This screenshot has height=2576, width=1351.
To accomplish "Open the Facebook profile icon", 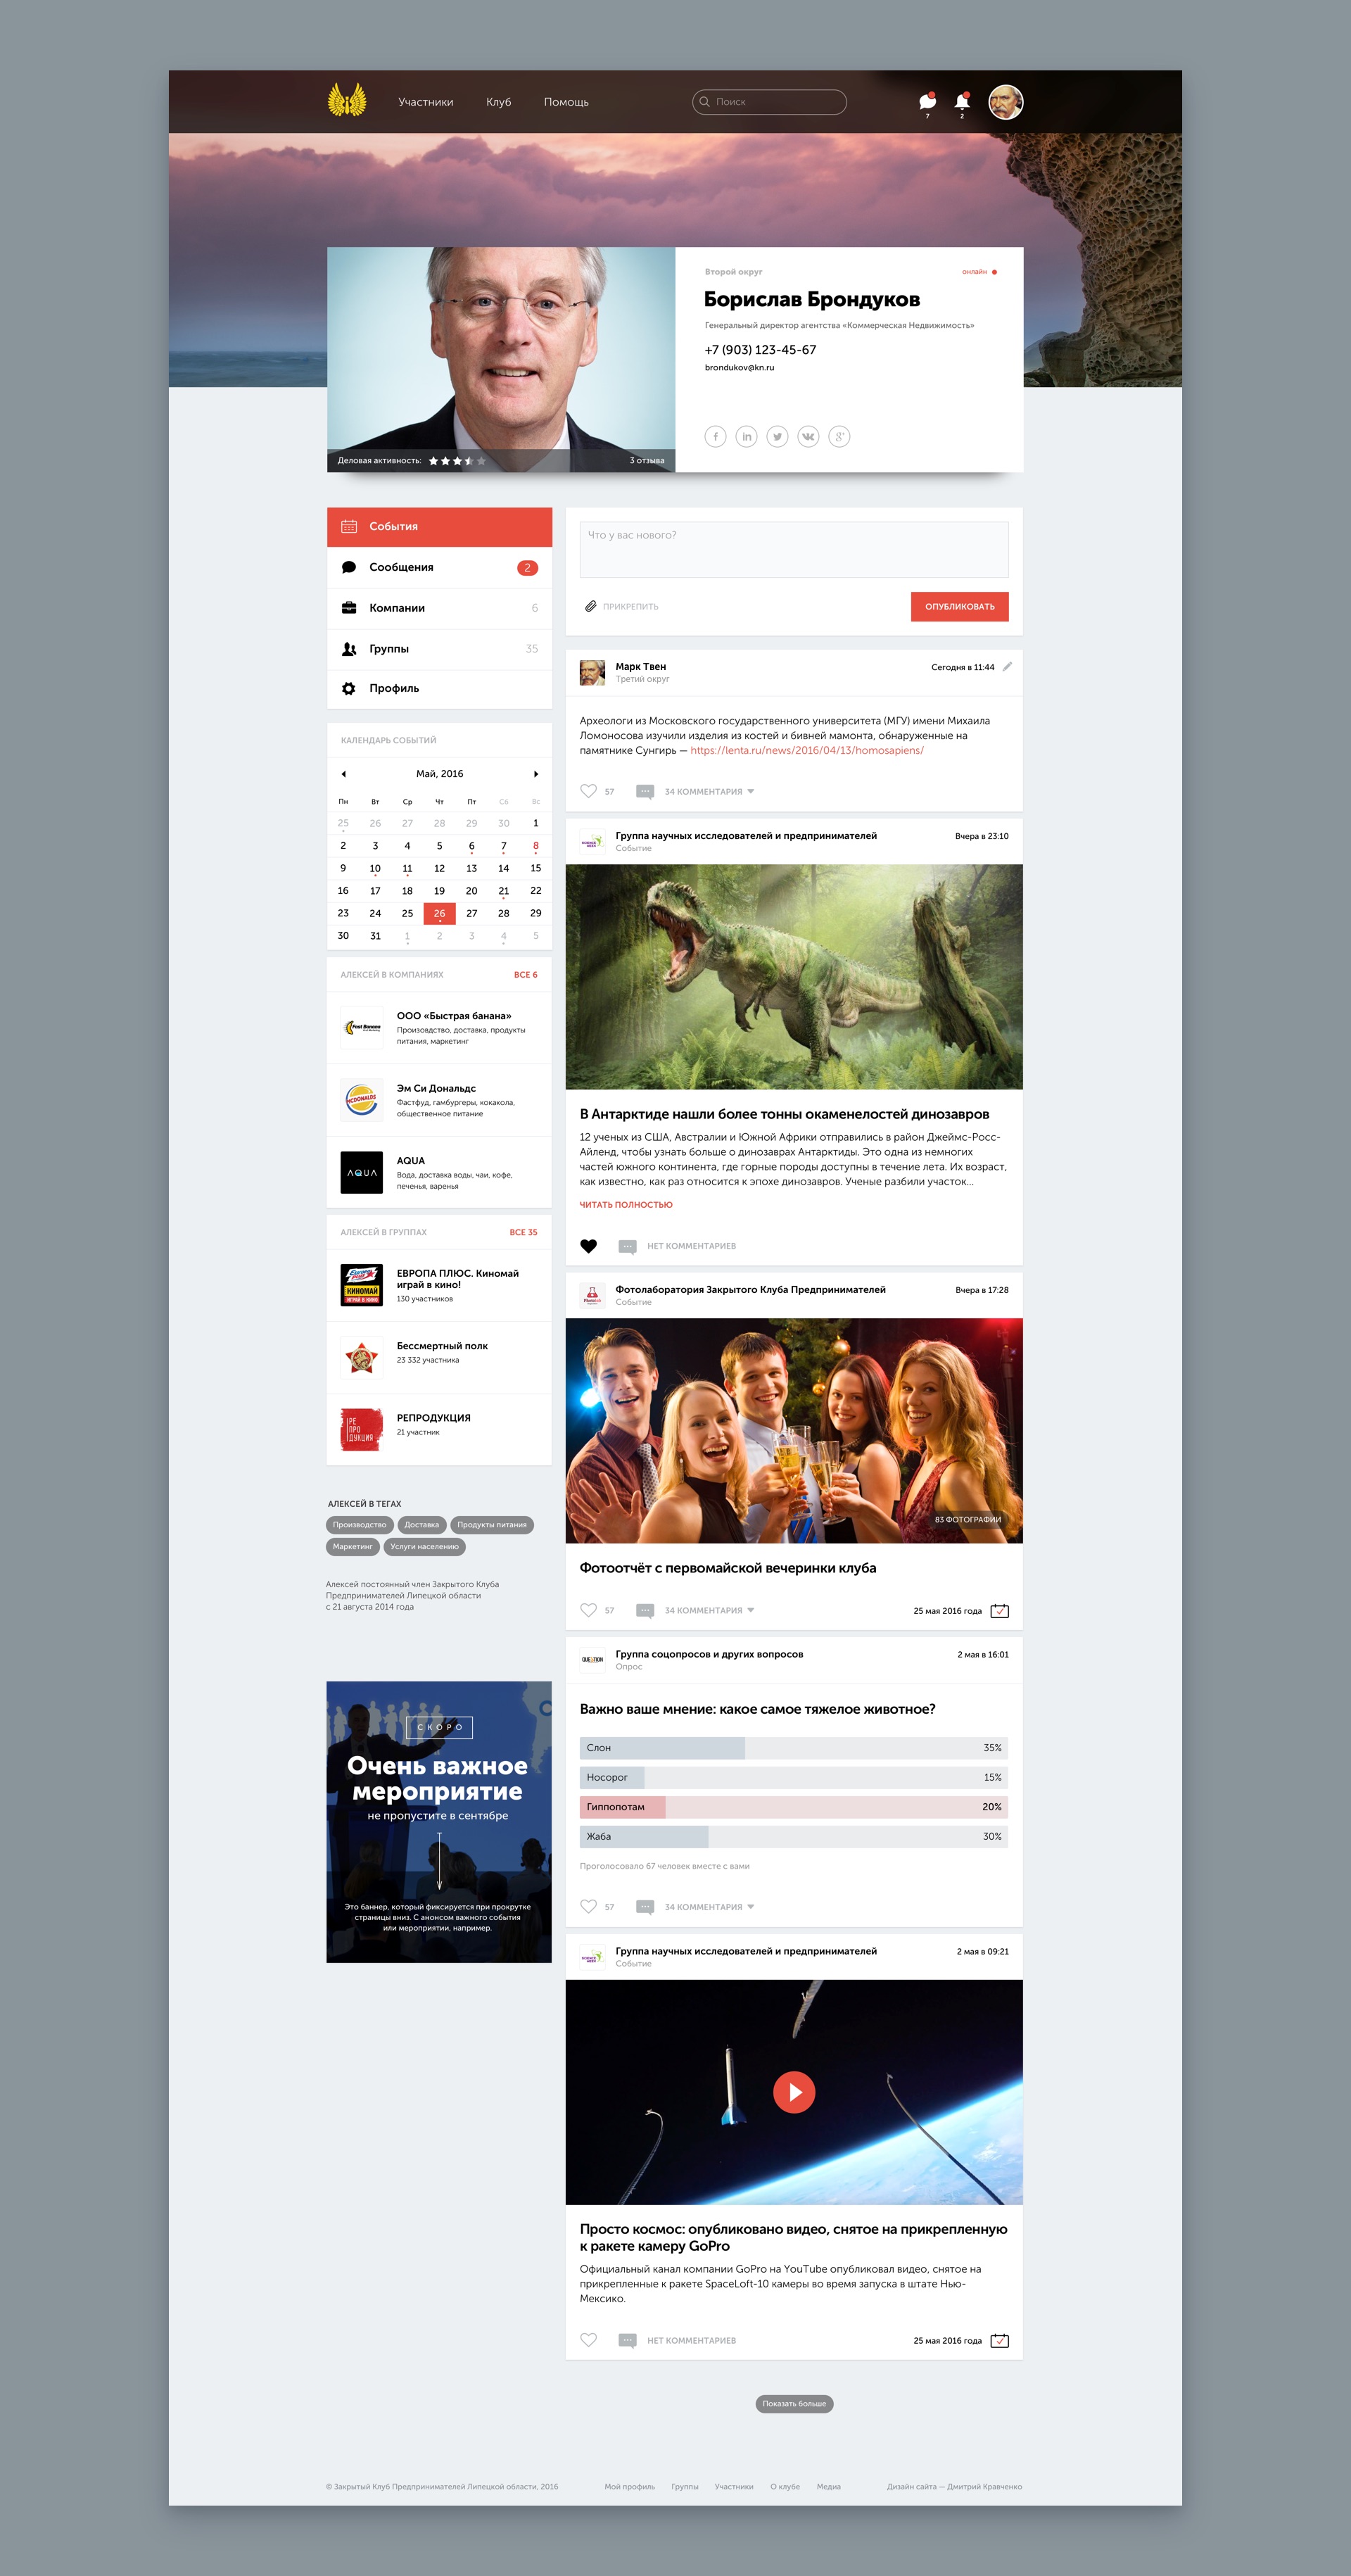I will [x=715, y=436].
